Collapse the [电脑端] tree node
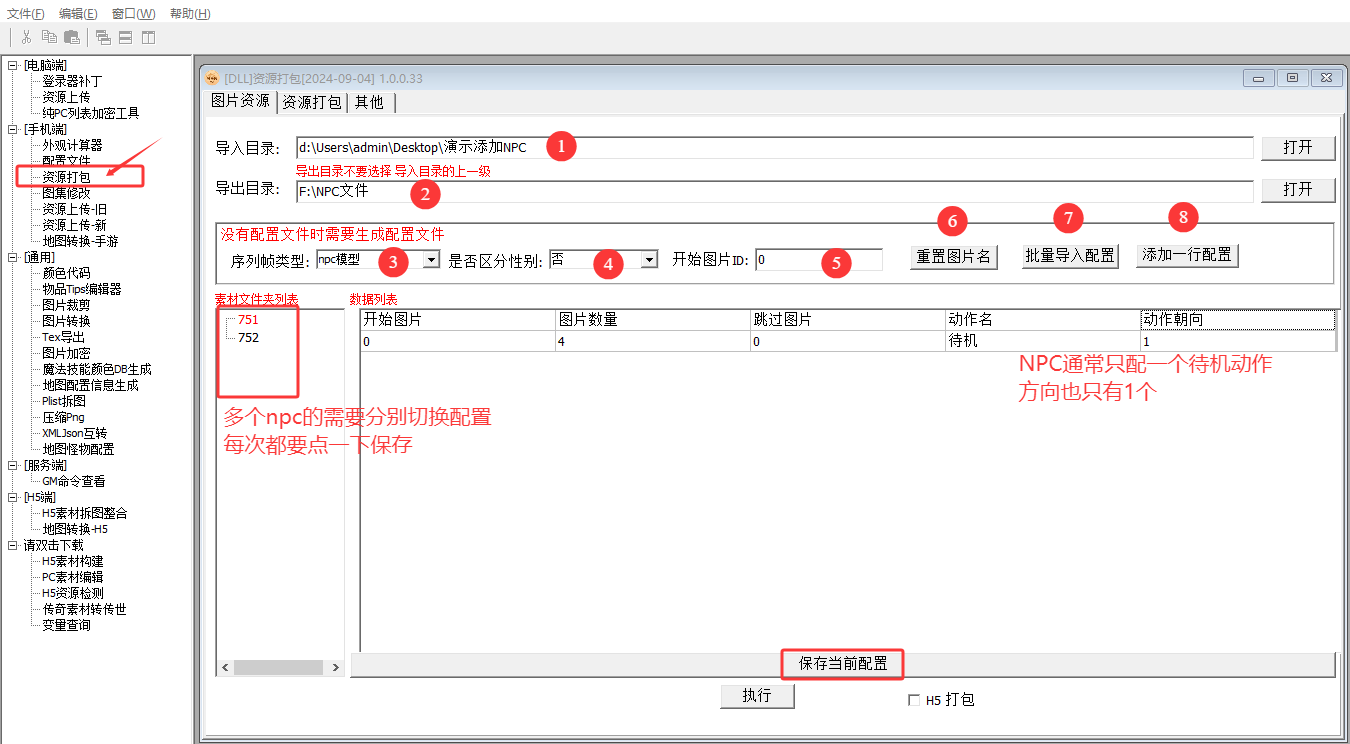 [x=13, y=65]
